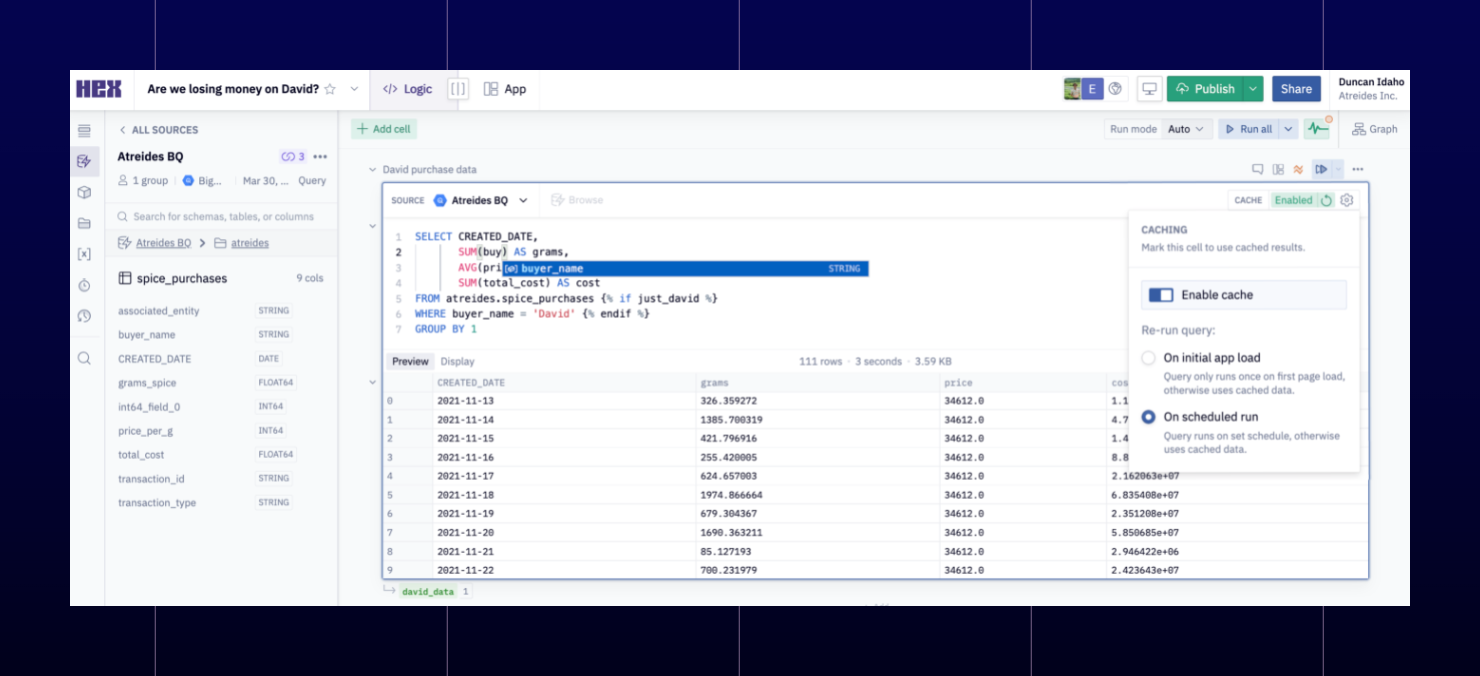The width and height of the screenshot is (1480, 676).
Task: Toggle the Enable cache switch
Action: (x=1161, y=295)
